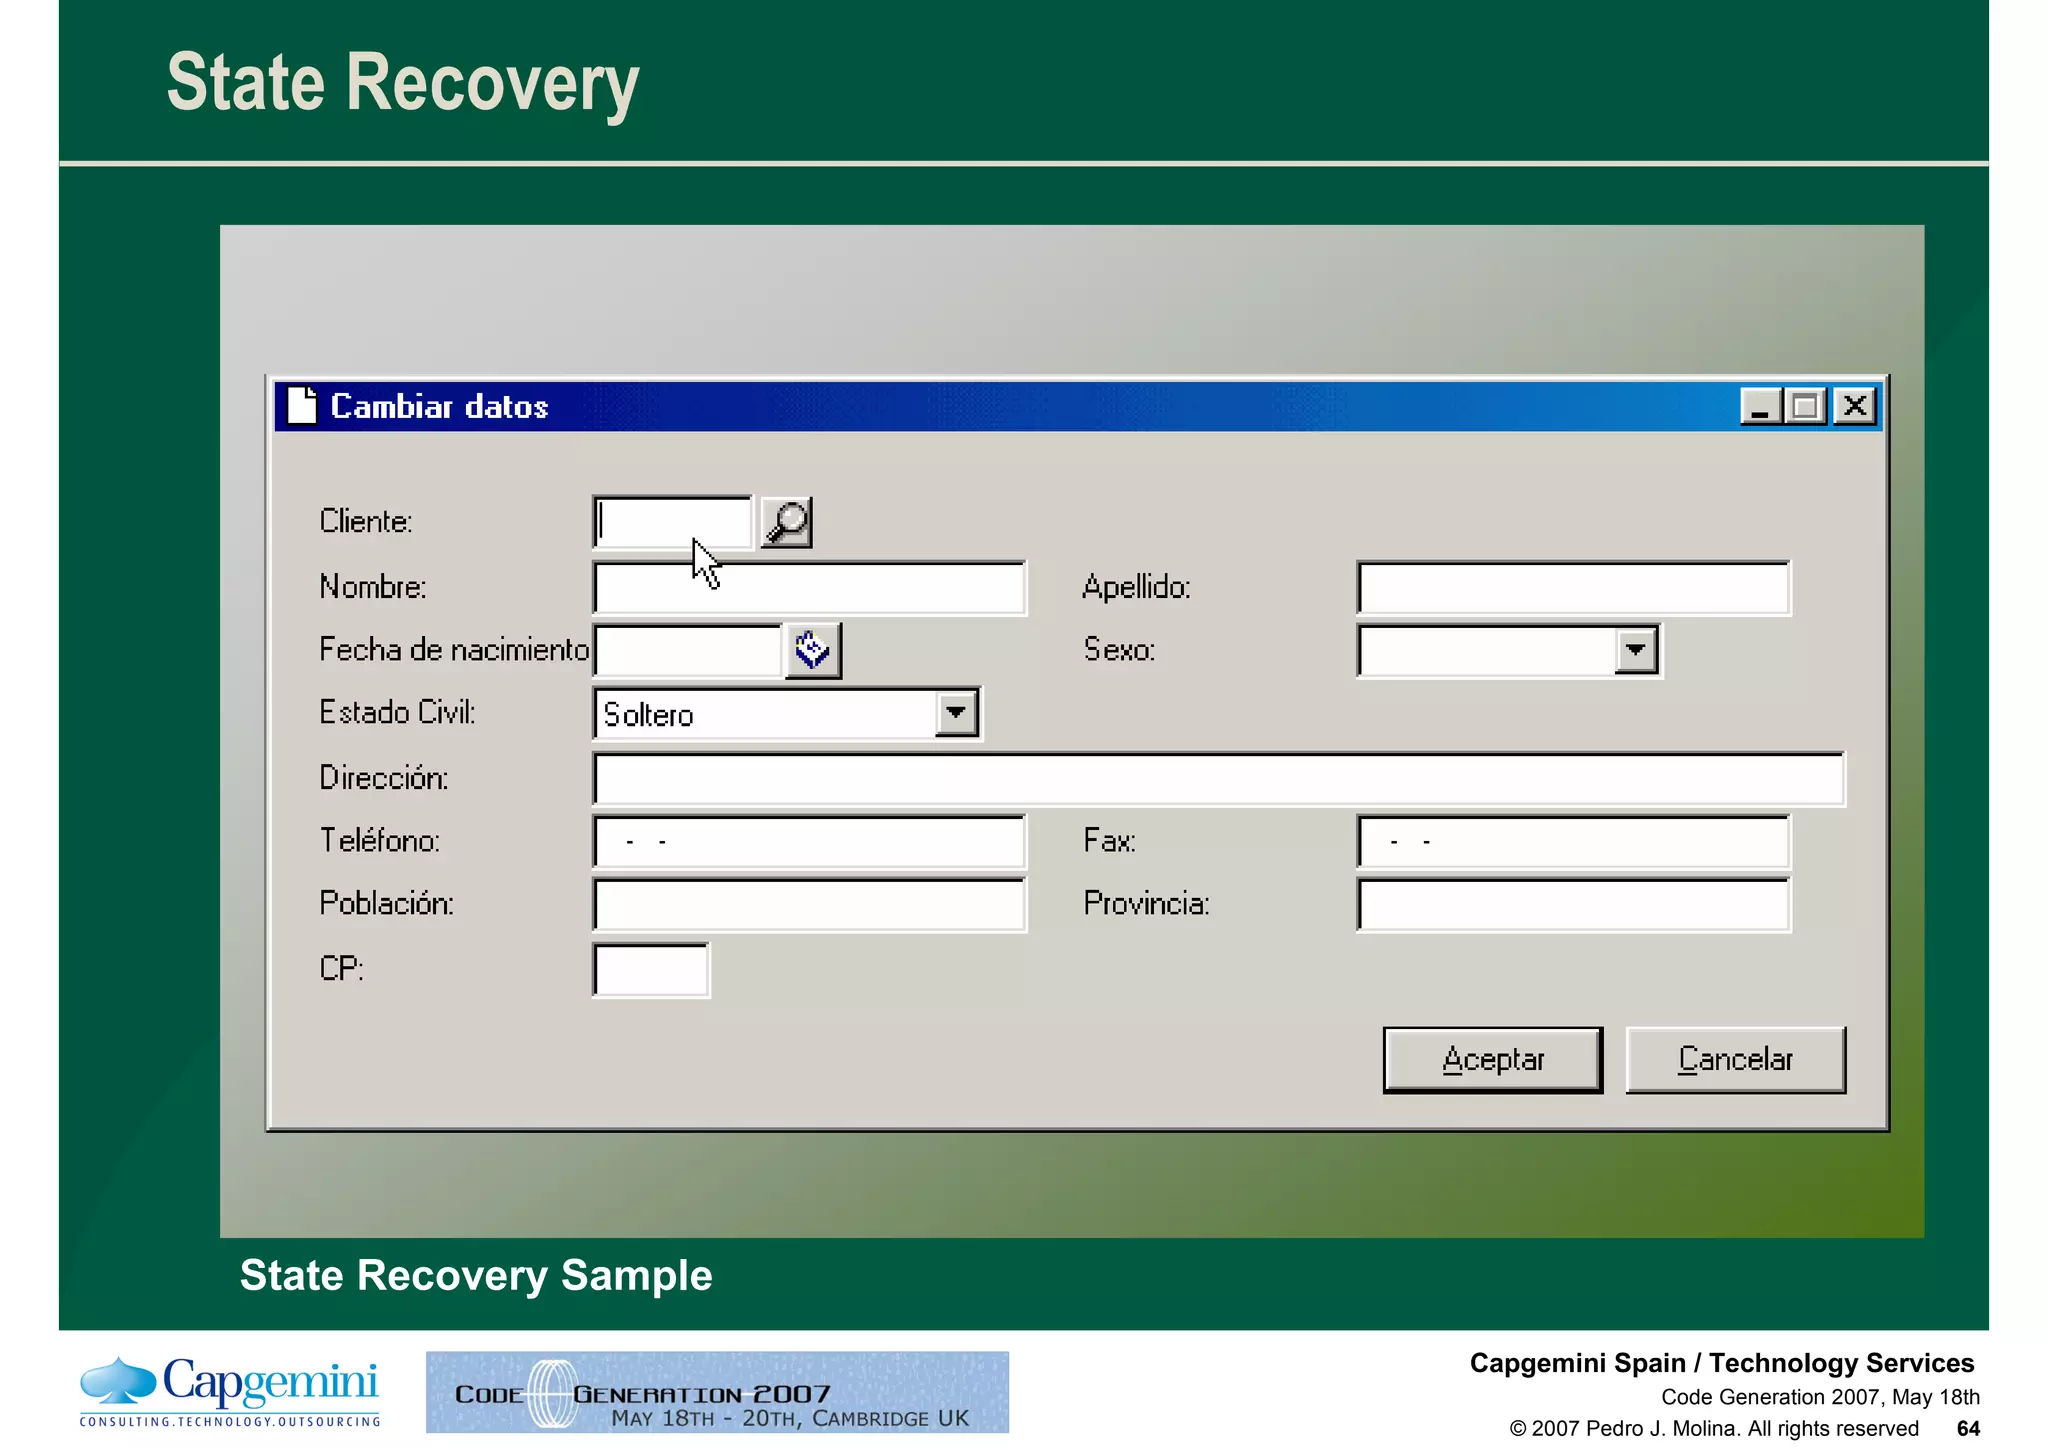Click into the Nombre text field
The height and width of the screenshot is (1447, 2048).
tap(809, 588)
